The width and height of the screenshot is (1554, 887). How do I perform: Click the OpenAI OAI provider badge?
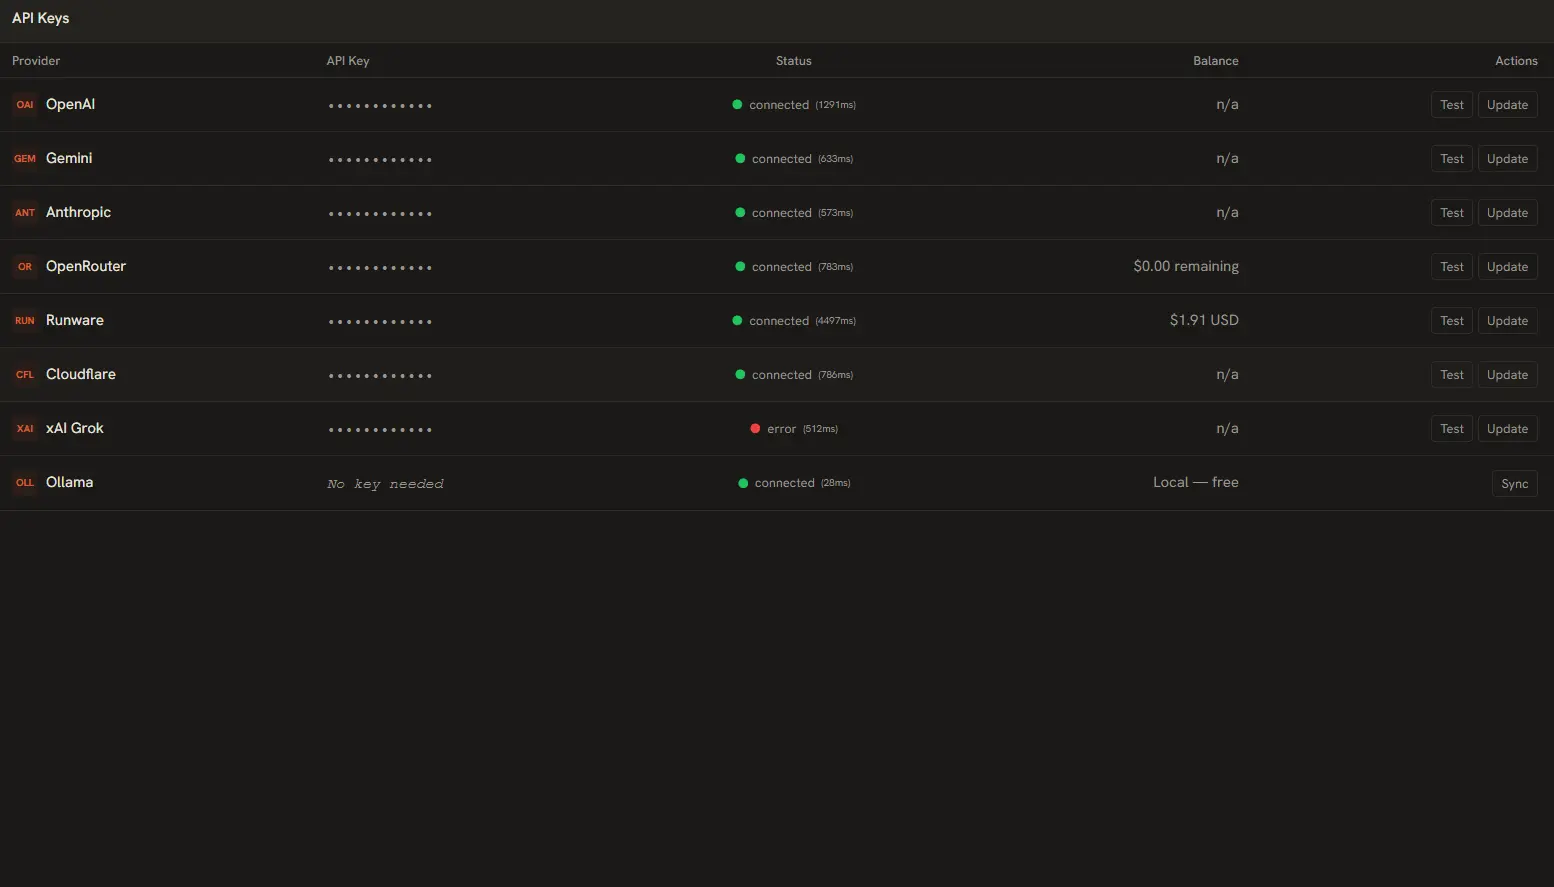25,105
